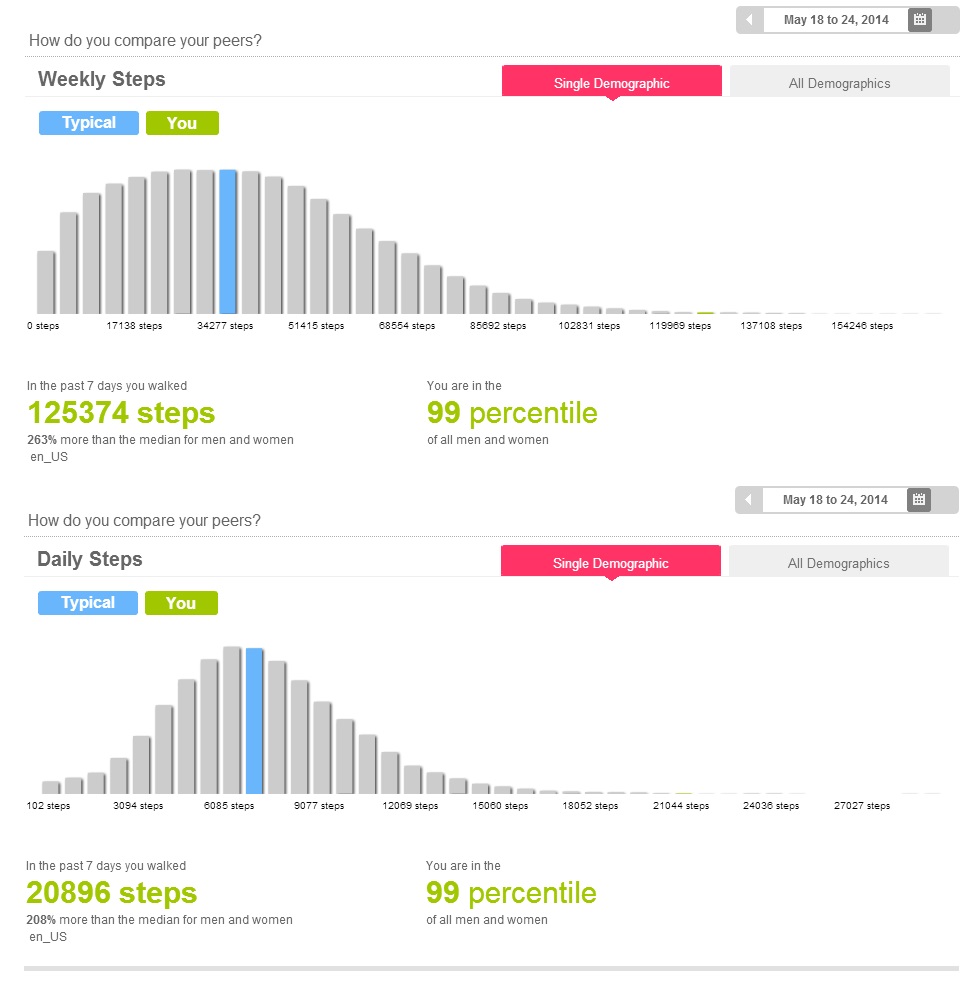This screenshot has width=968, height=984.
Task: Go to previous week in Daily Steps
Action: [749, 500]
